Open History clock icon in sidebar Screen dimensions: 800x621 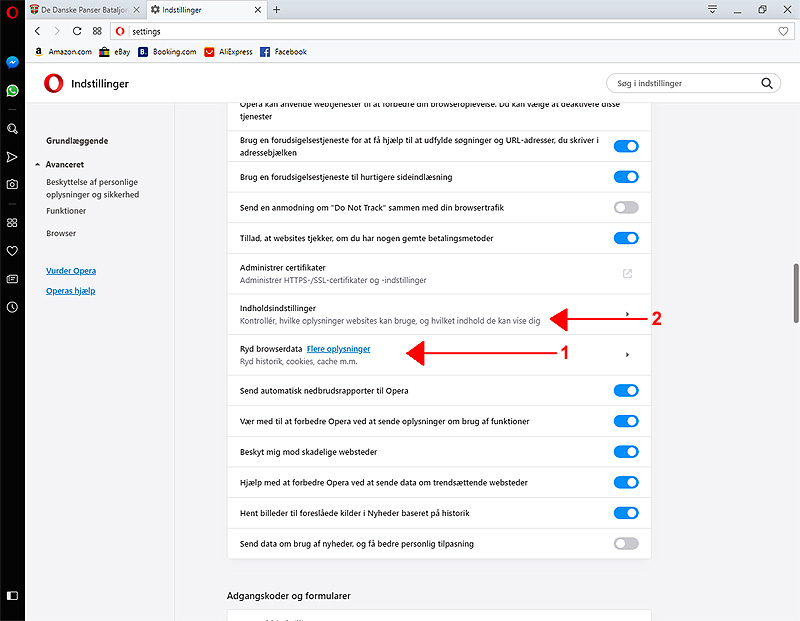click(x=12, y=307)
